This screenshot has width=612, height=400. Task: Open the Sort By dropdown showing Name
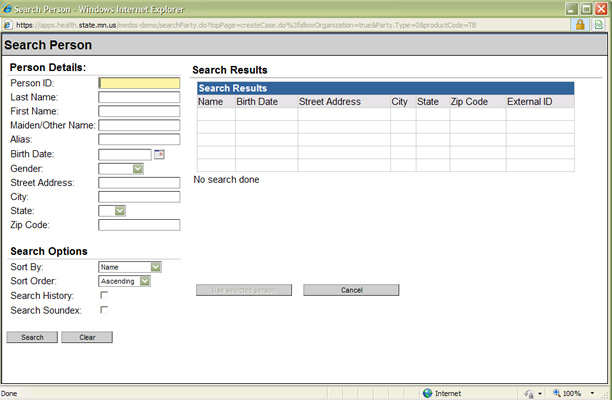coord(130,267)
